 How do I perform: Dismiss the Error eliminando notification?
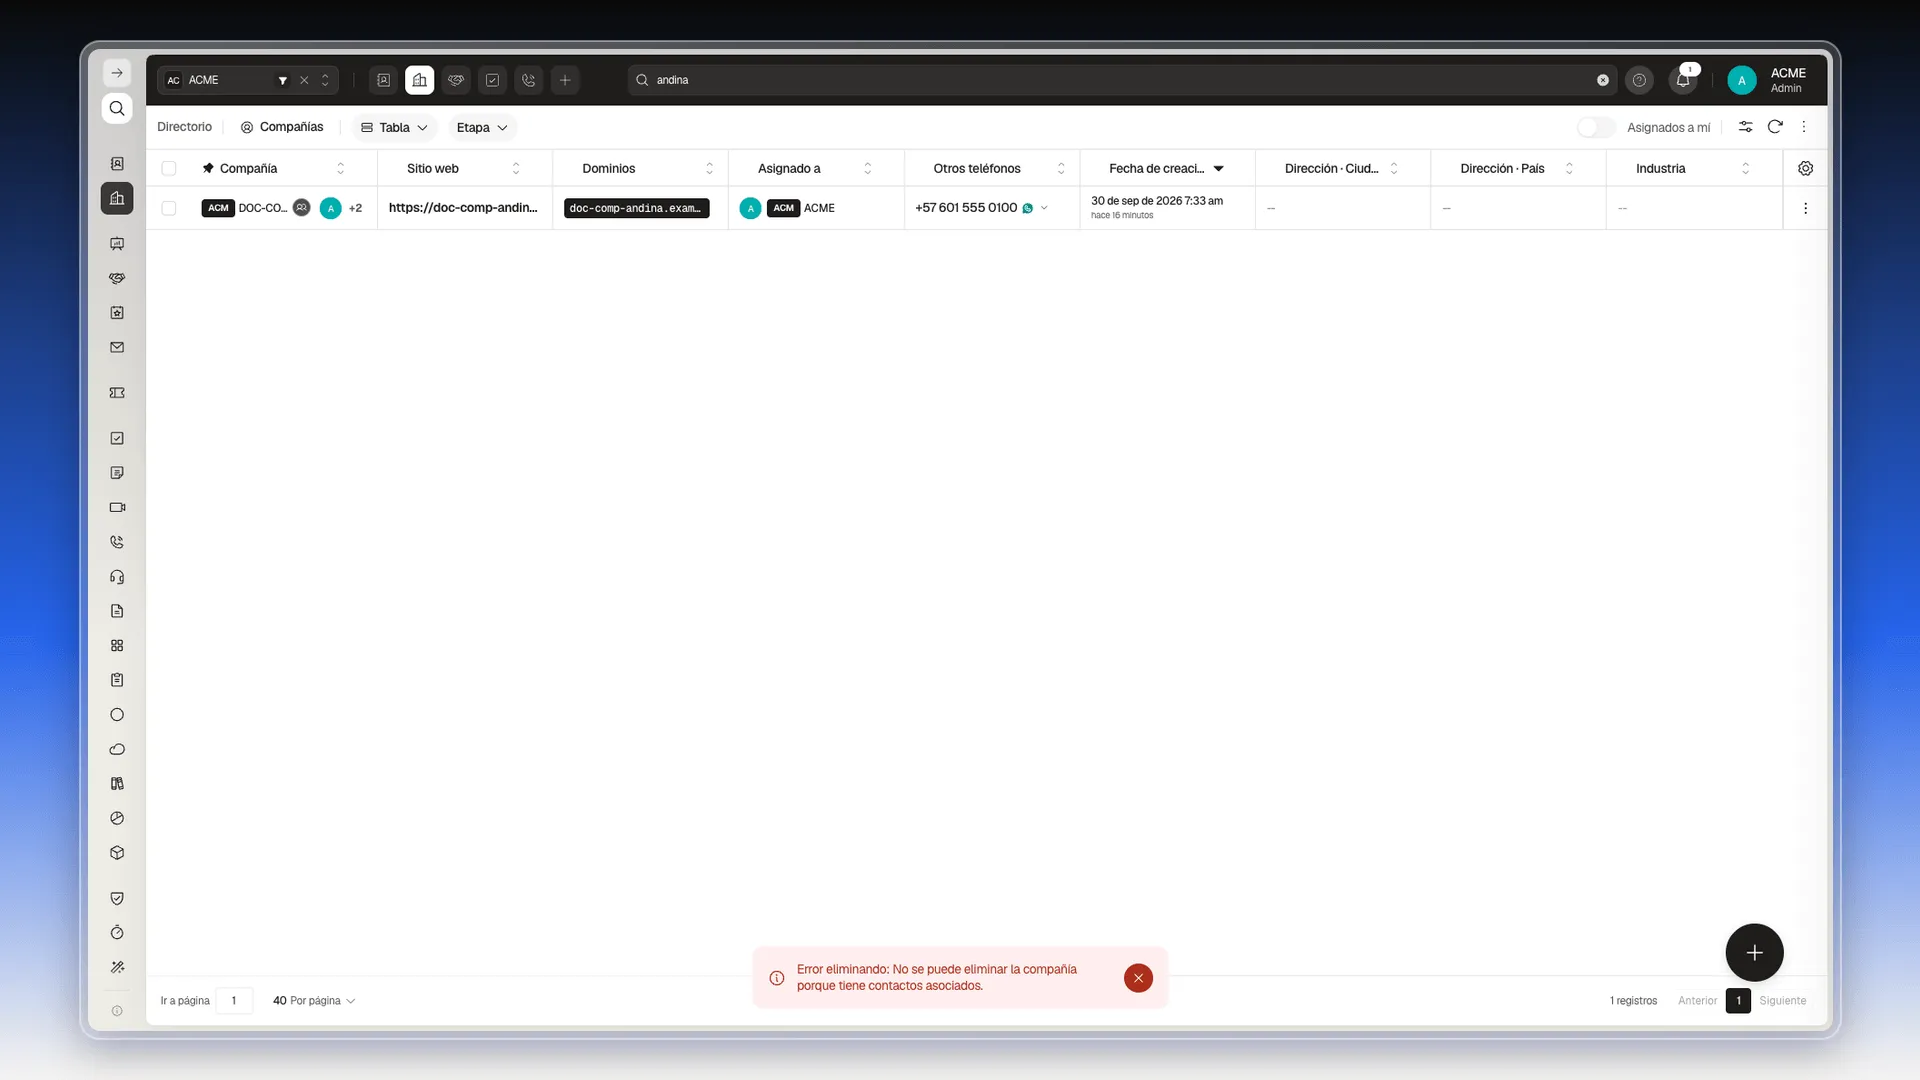[x=1138, y=978]
